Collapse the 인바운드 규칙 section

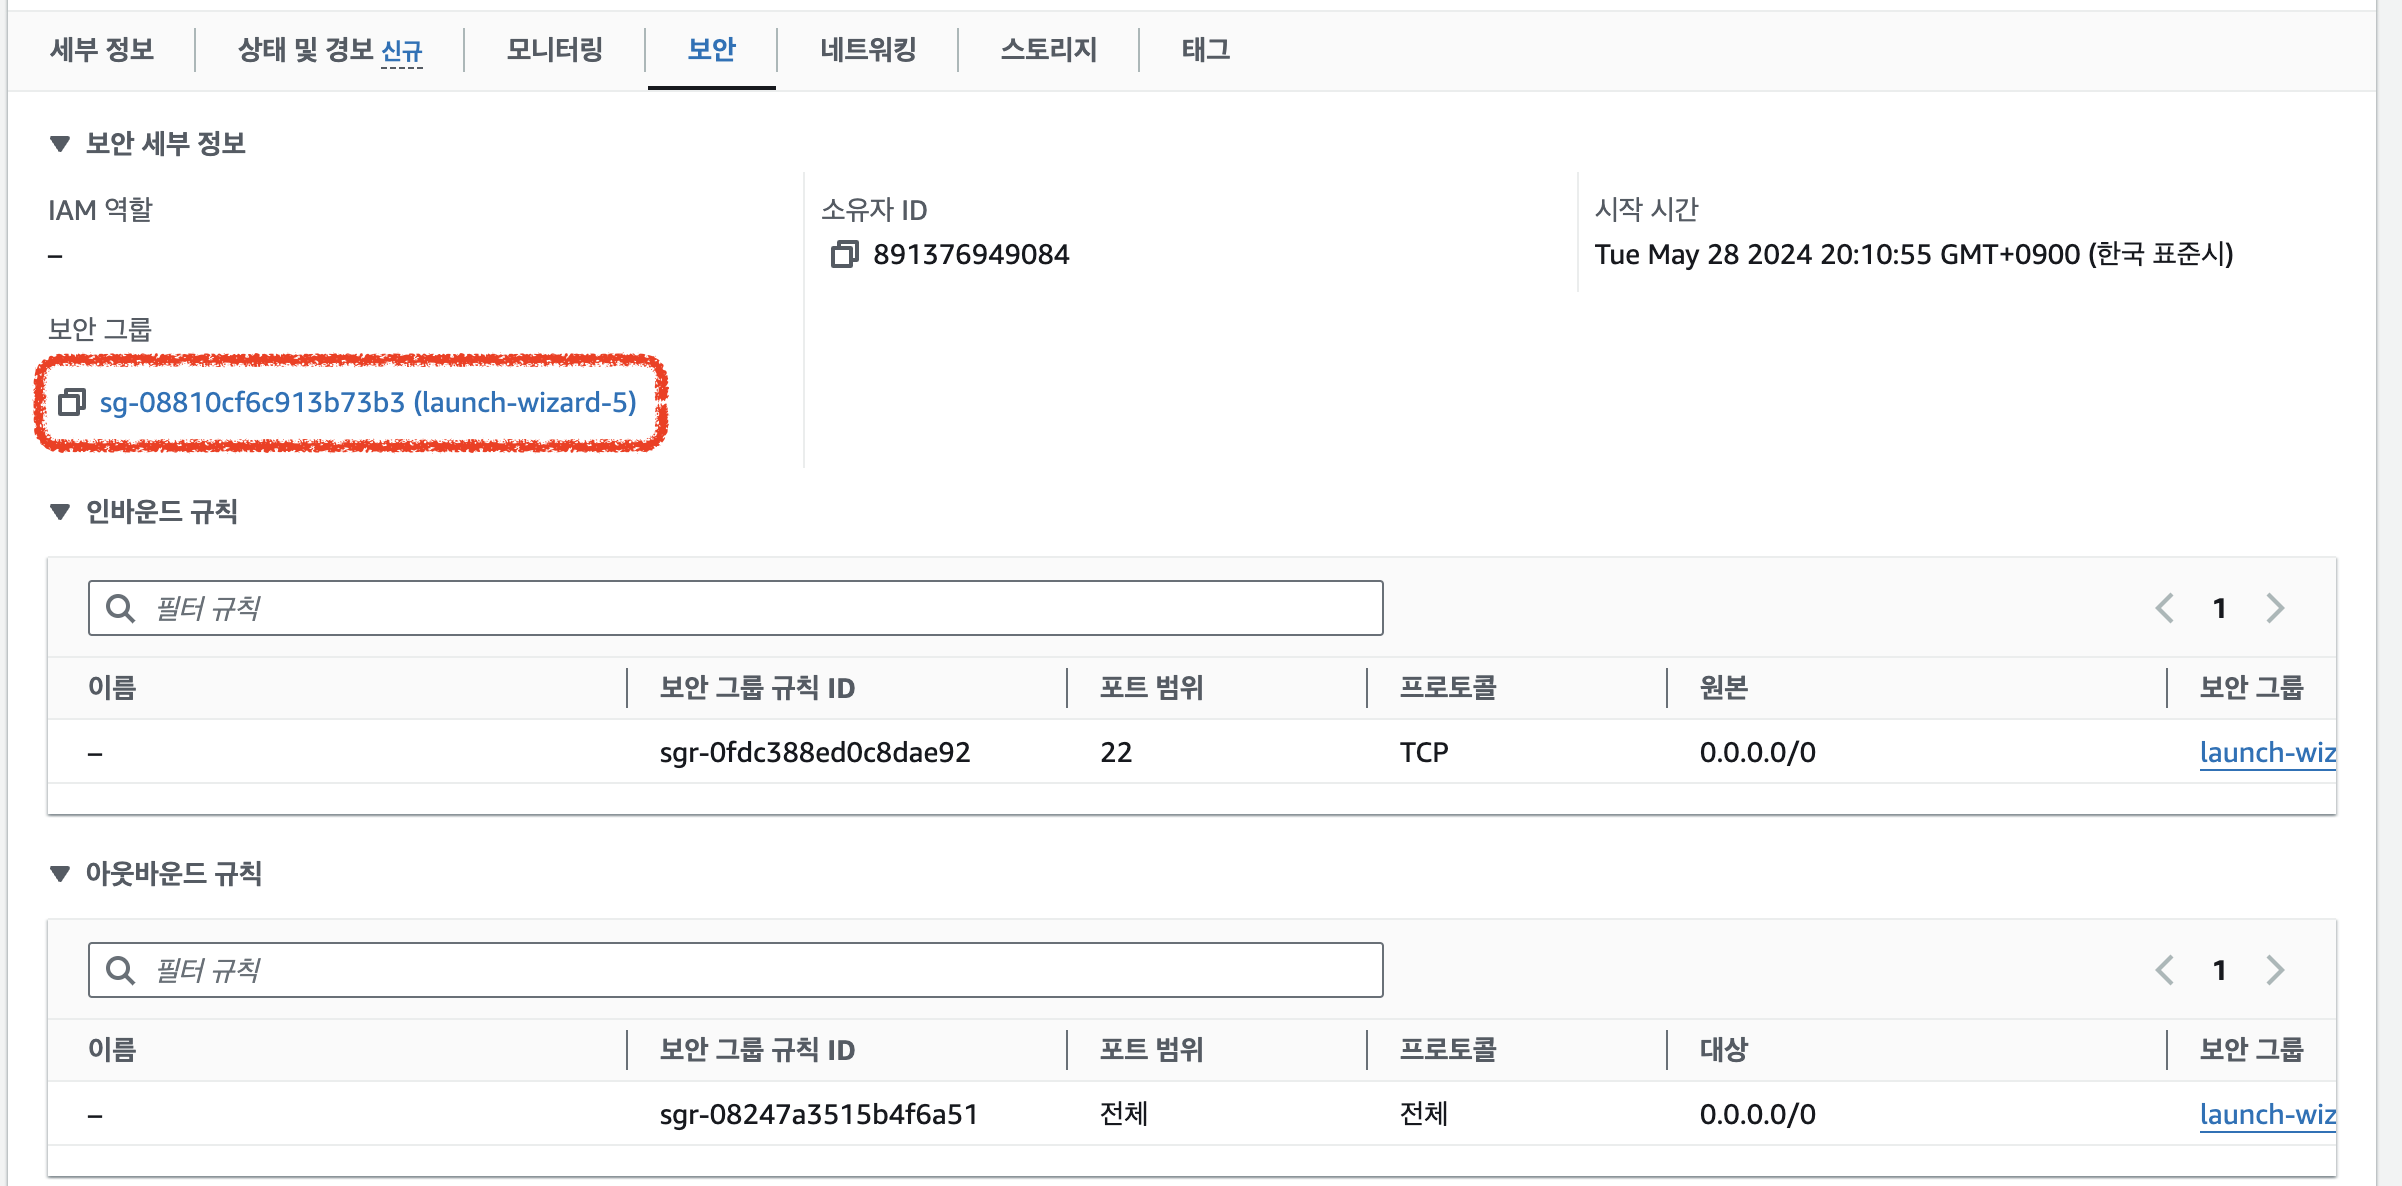(x=60, y=512)
